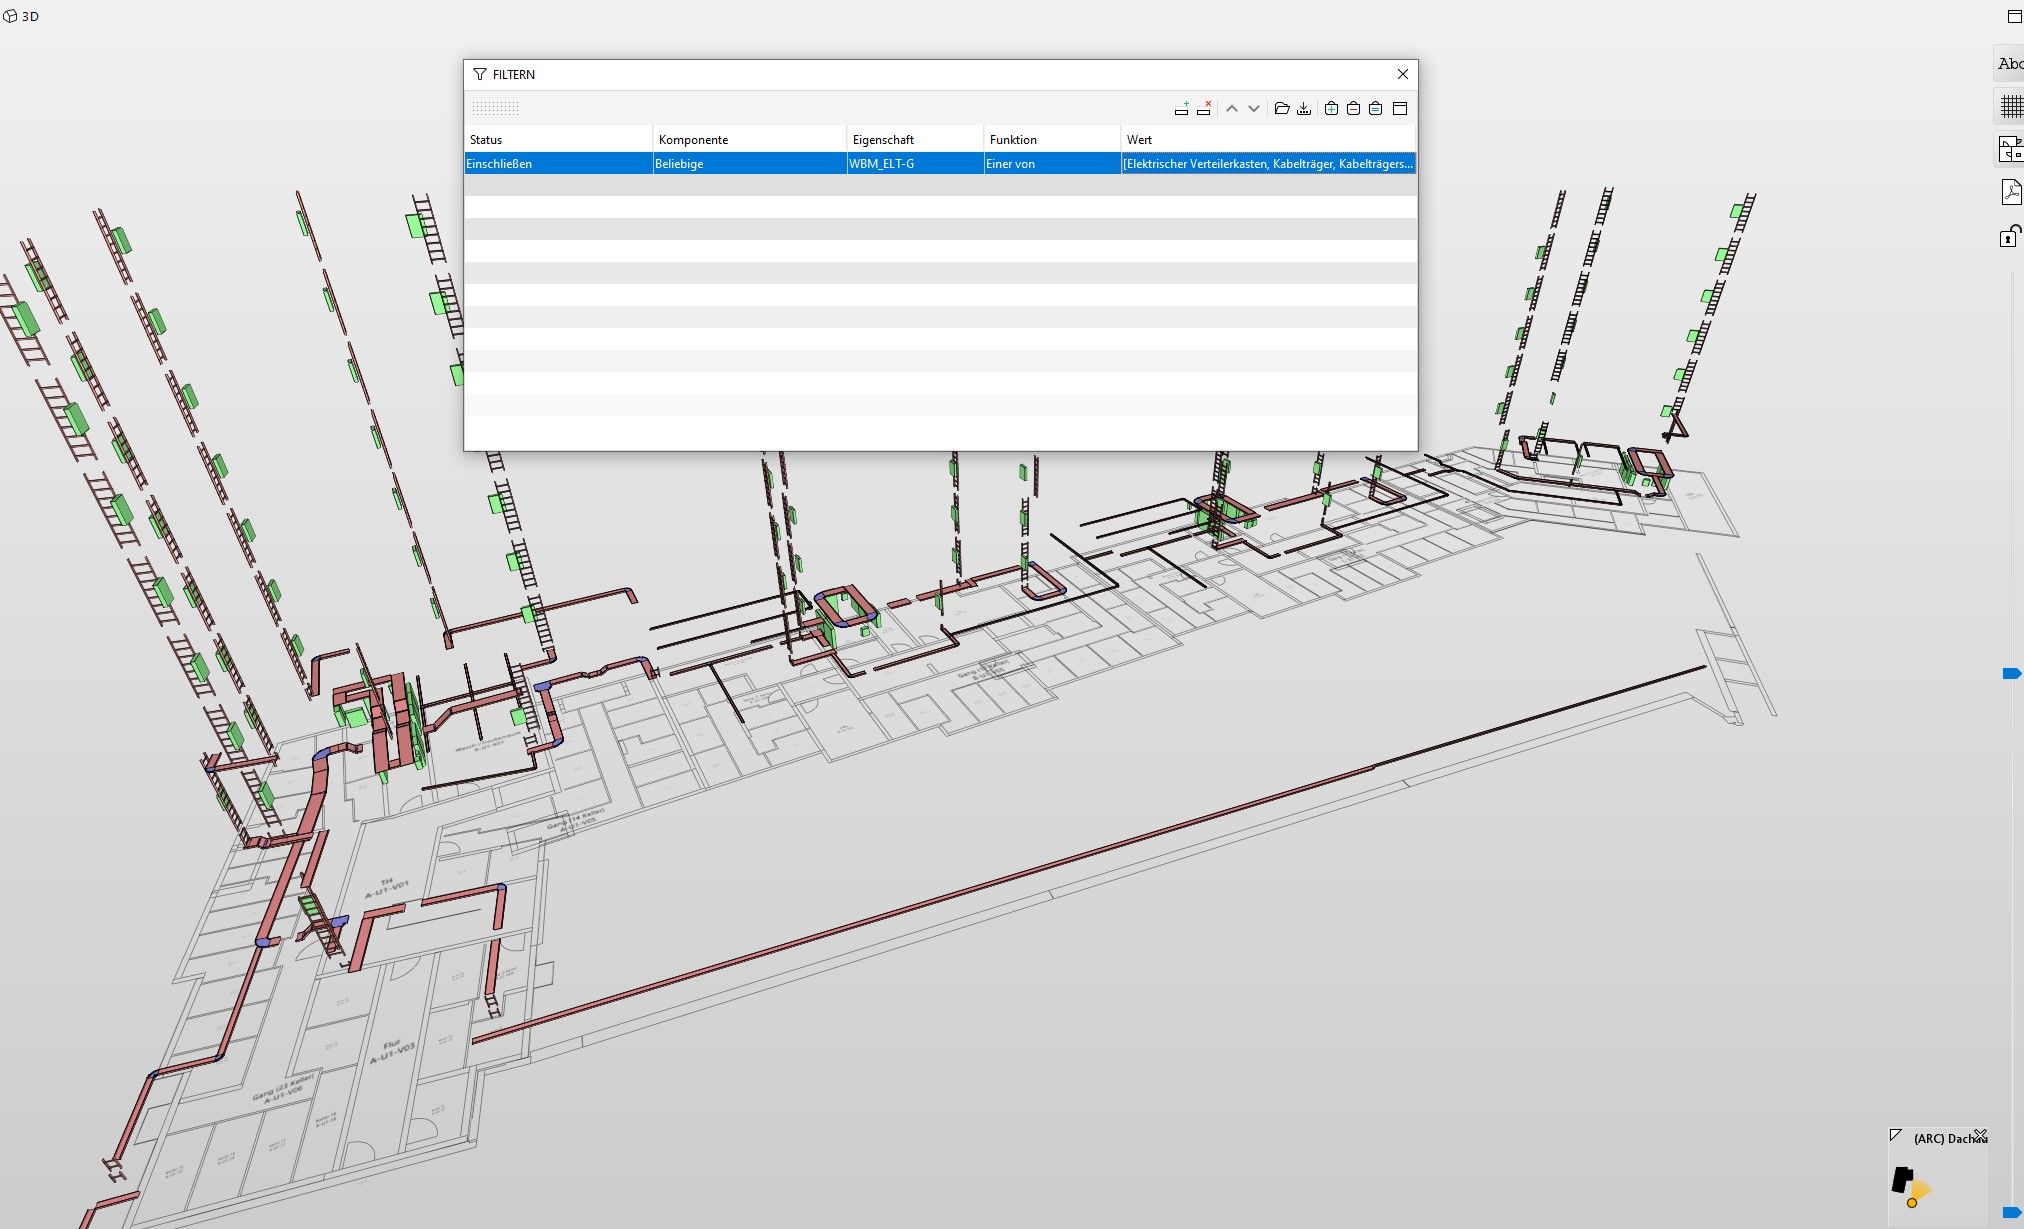2024x1229 pixels.
Task: Click the basket icon with minus sign
Action: (x=1353, y=108)
